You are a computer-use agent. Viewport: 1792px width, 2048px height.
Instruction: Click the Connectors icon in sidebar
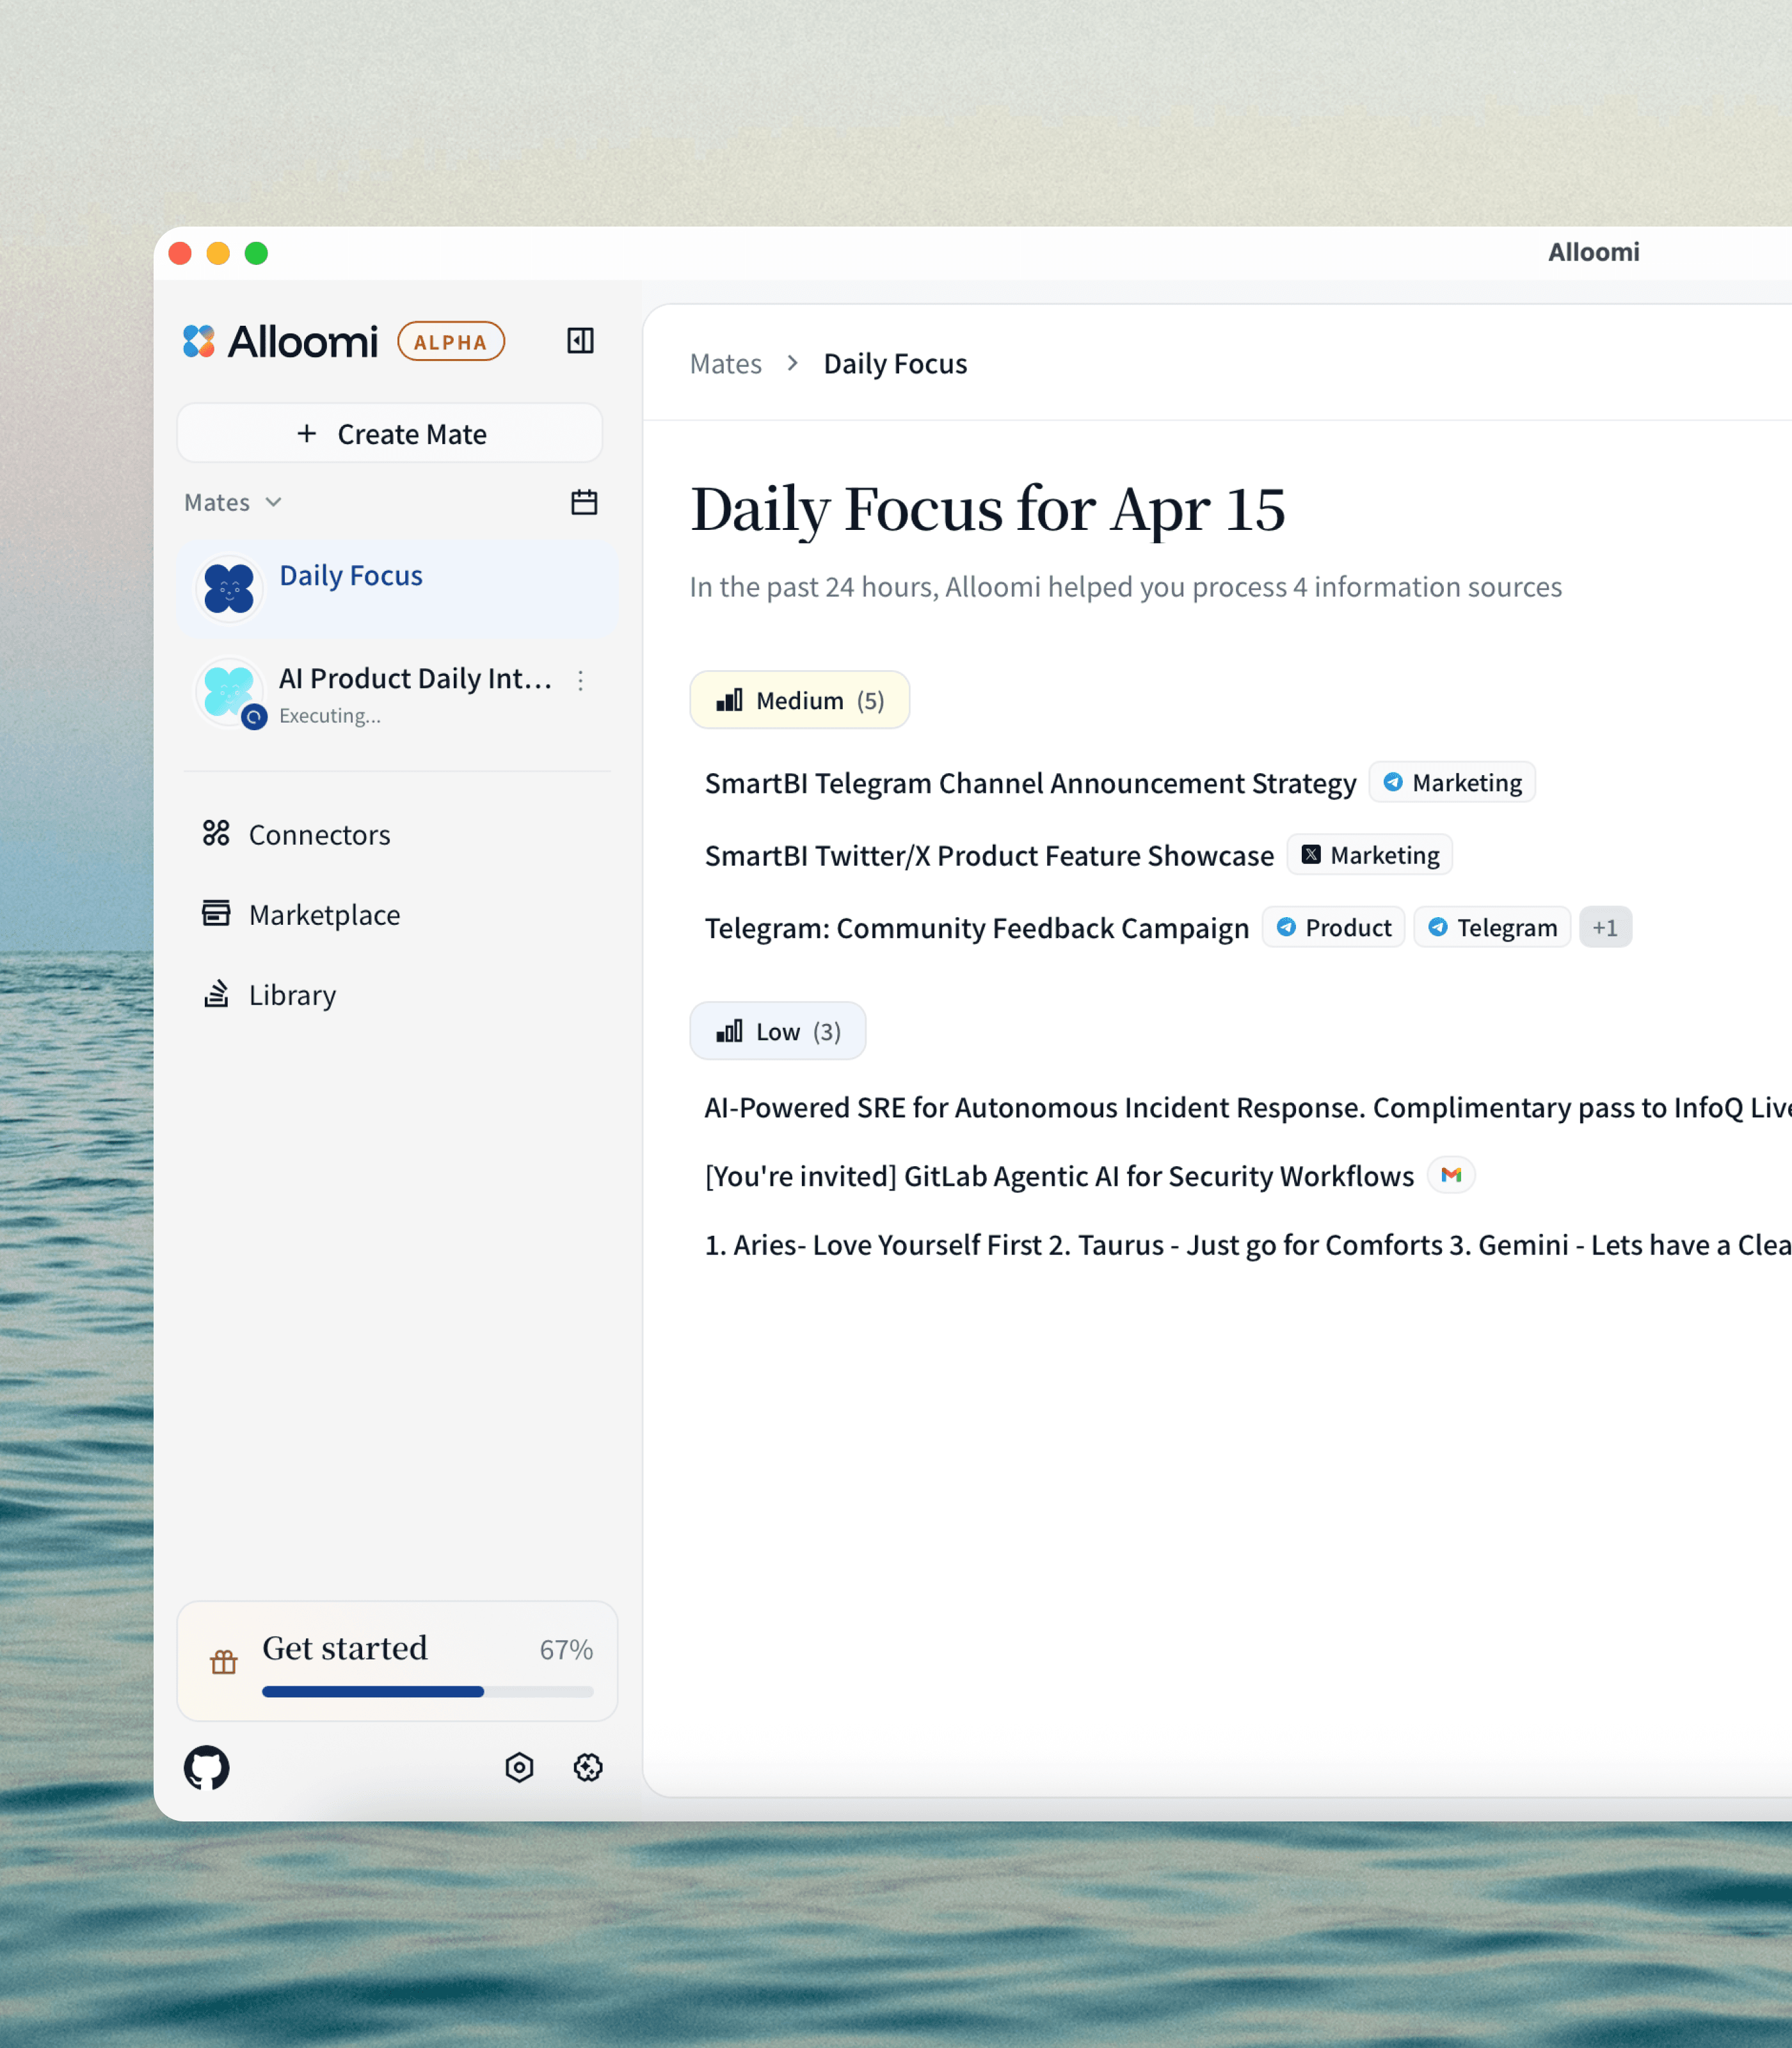[x=216, y=833]
